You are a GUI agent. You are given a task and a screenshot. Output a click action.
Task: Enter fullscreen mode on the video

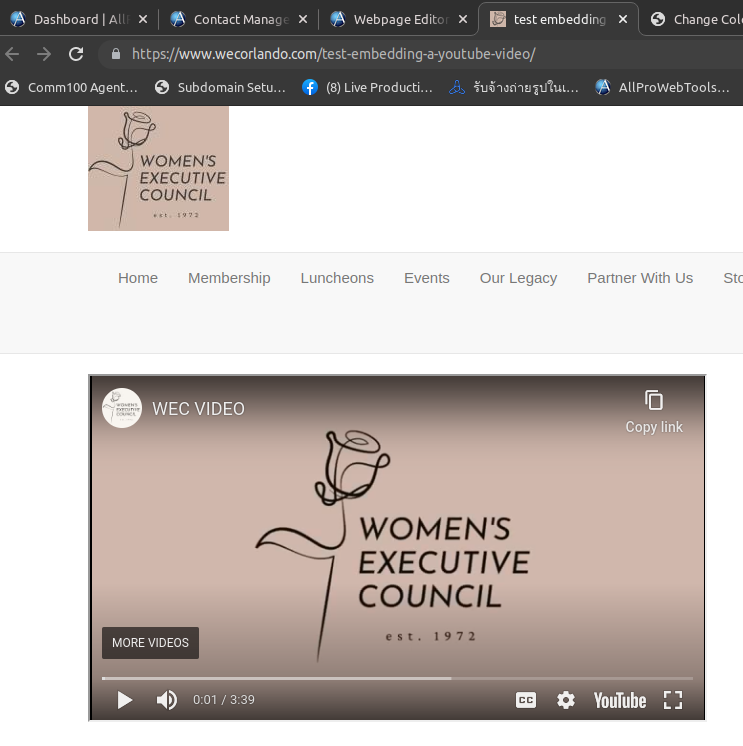click(x=673, y=700)
